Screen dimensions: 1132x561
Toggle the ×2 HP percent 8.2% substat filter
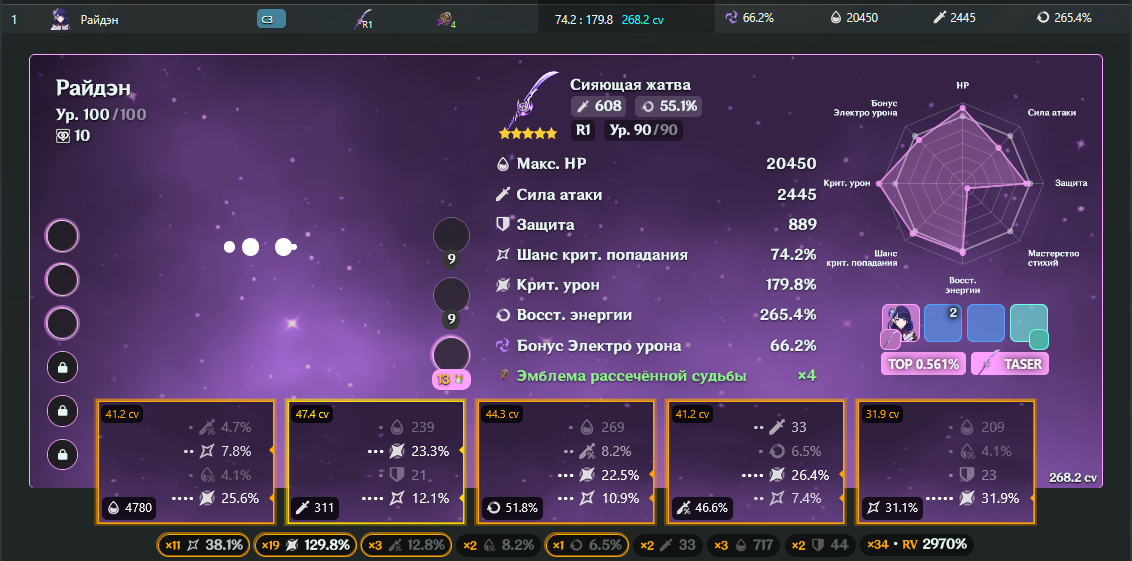pos(499,545)
